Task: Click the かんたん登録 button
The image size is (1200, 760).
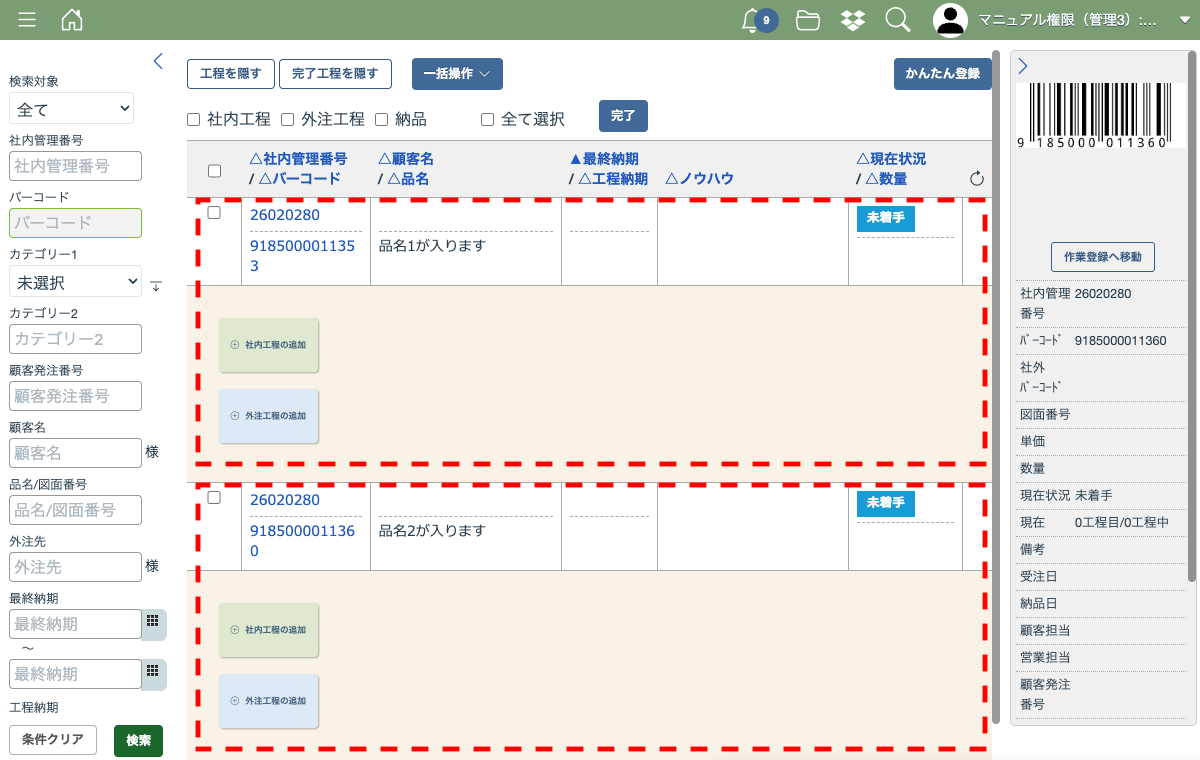Action: pyautogui.click(x=942, y=74)
